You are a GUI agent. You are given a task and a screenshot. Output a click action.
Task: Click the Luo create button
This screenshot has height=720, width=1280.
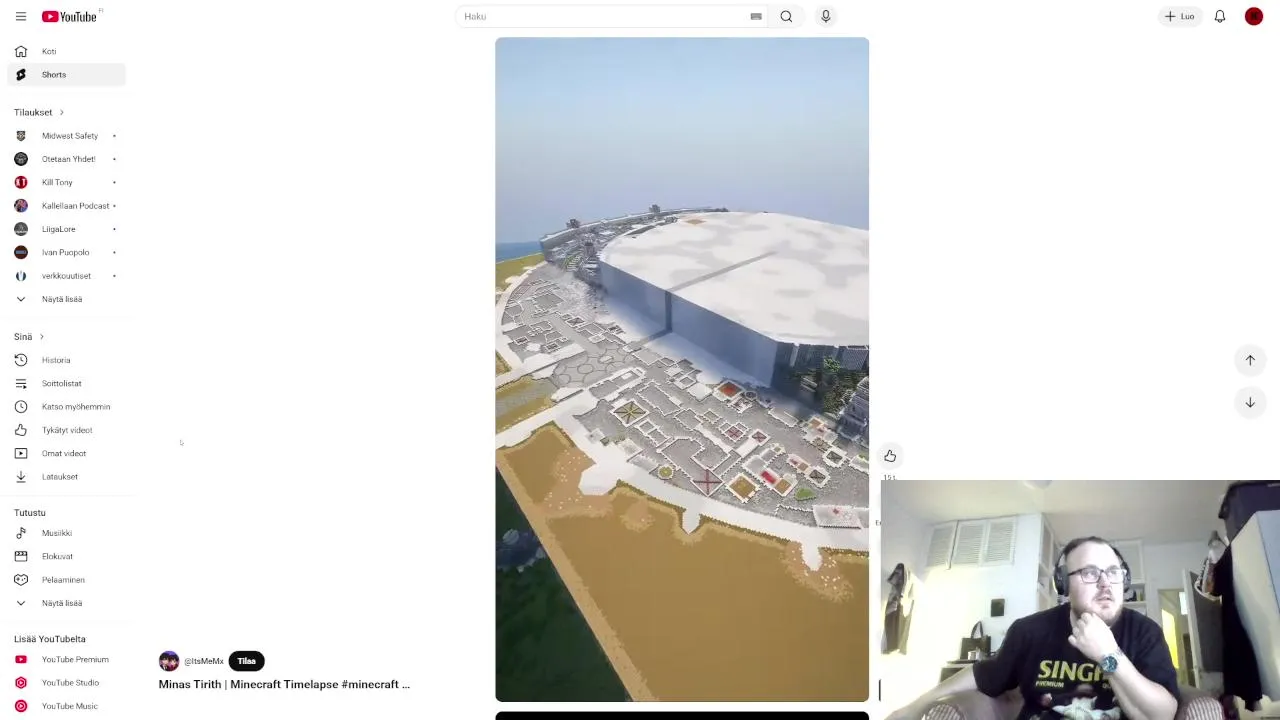coord(1179,16)
